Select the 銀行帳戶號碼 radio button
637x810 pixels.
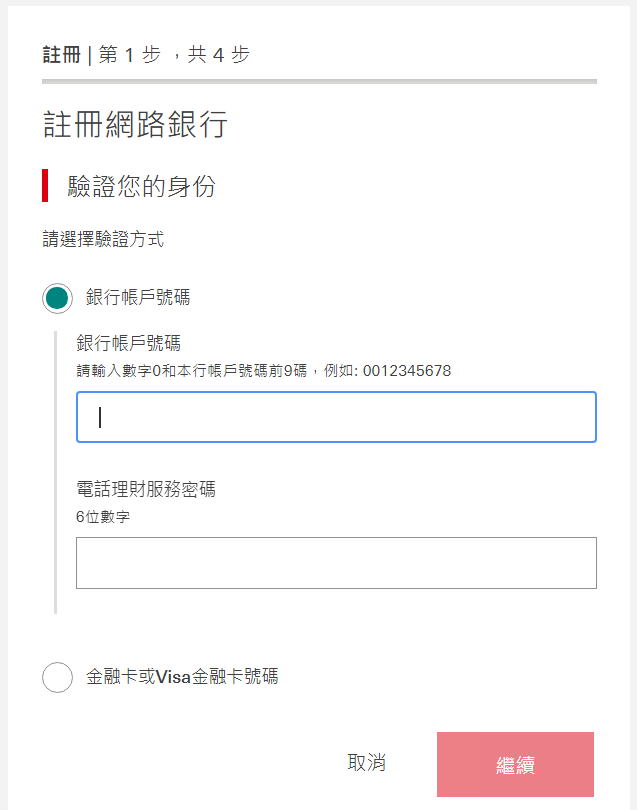click(57, 298)
